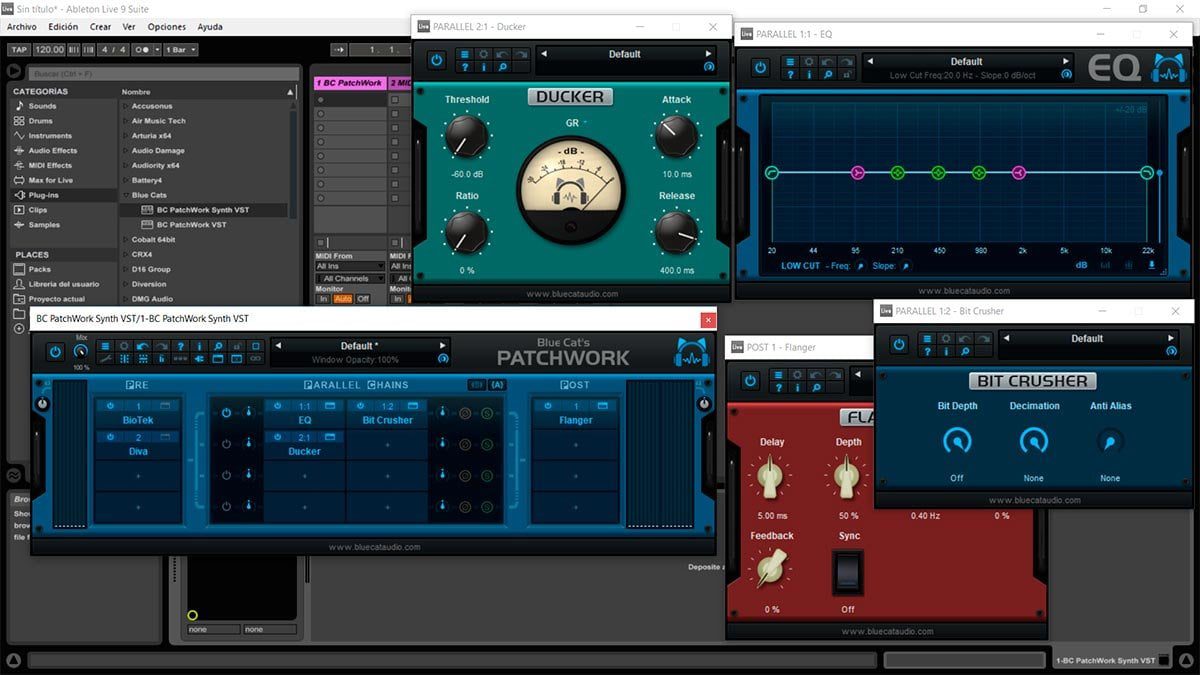Screen dimensions: 1200x675
Task: Toggle the Bit Crusher window power button
Action: (x=898, y=344)
